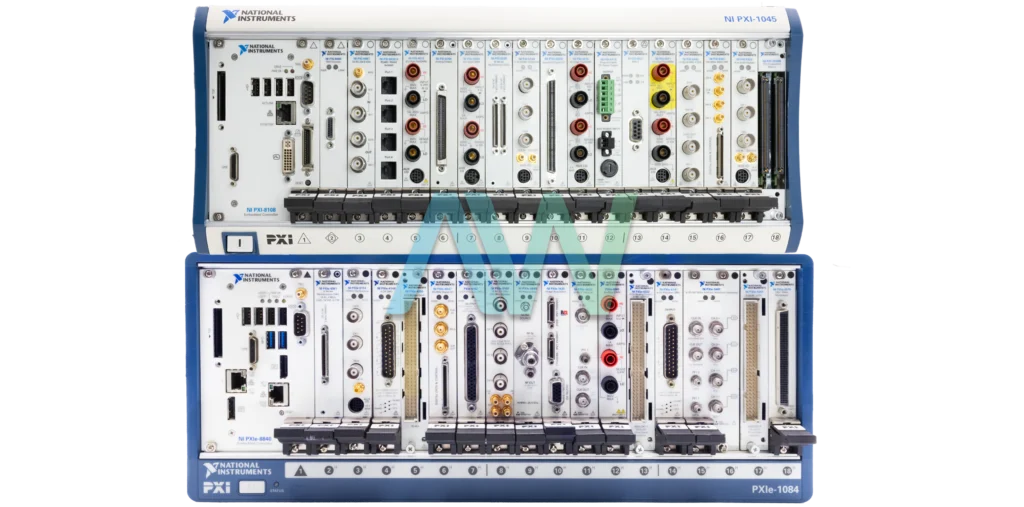
Task: Click slot number 9 on the PXIe-1084
Action: pyautogui.click(x=530, y=470)
